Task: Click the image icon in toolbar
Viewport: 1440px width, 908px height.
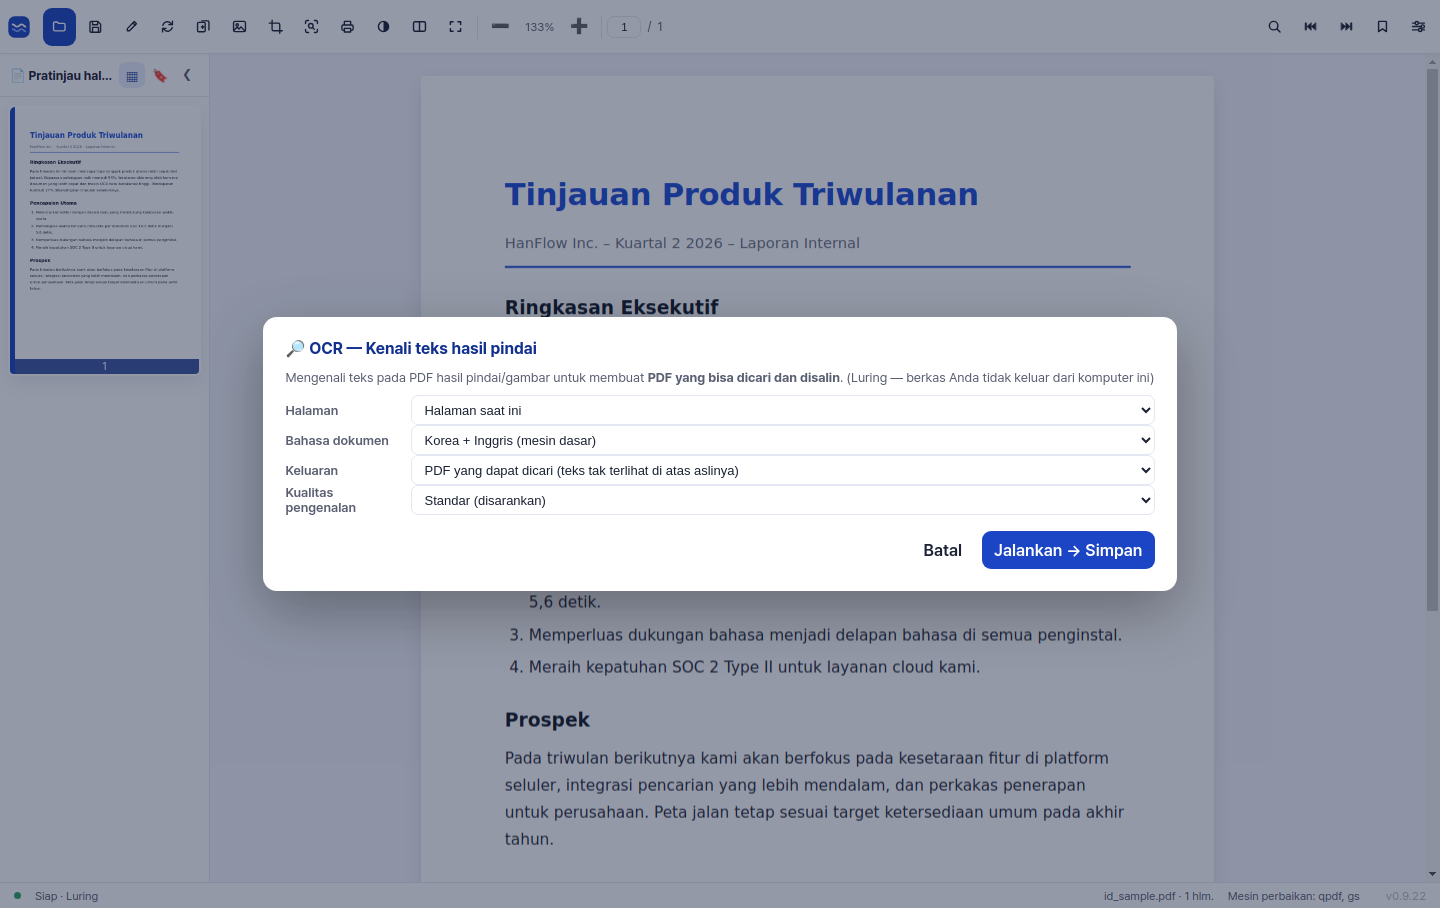Action: coord(239,27)
